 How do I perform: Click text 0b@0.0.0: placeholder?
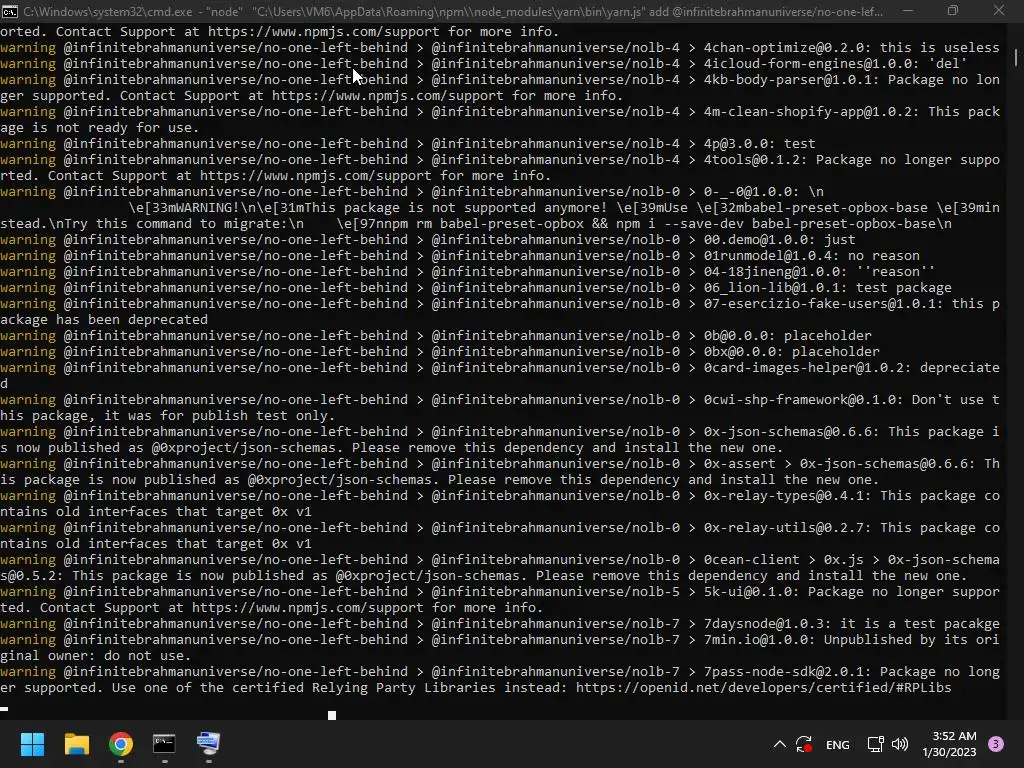tap(788, 336)
